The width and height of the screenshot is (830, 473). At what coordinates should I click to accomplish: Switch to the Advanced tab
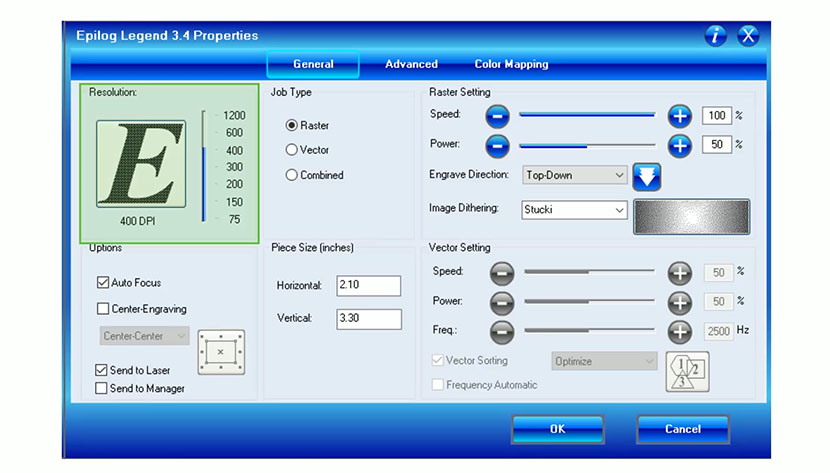411,64
